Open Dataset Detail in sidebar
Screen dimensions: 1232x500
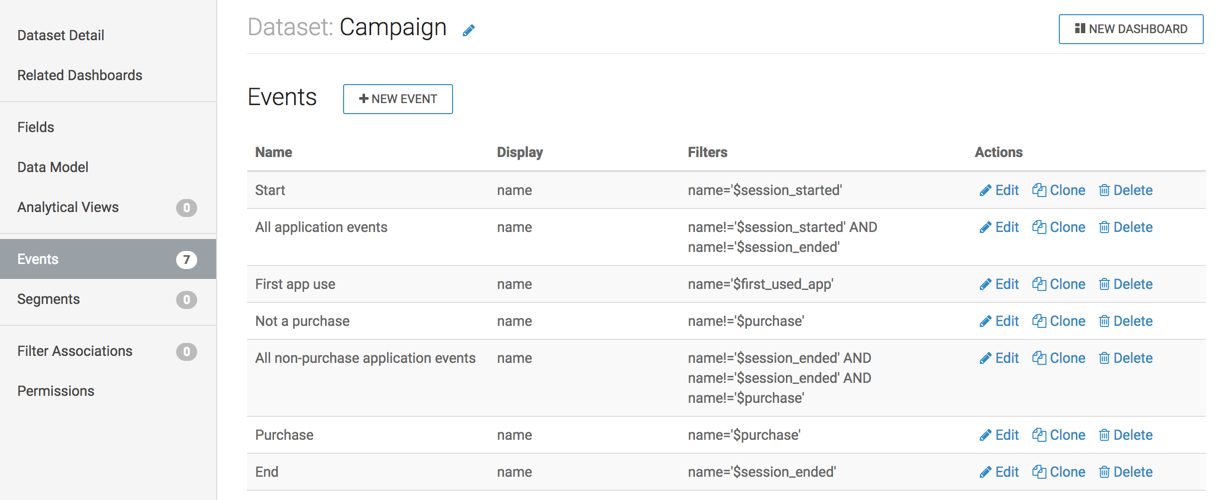tap(61, 35)
